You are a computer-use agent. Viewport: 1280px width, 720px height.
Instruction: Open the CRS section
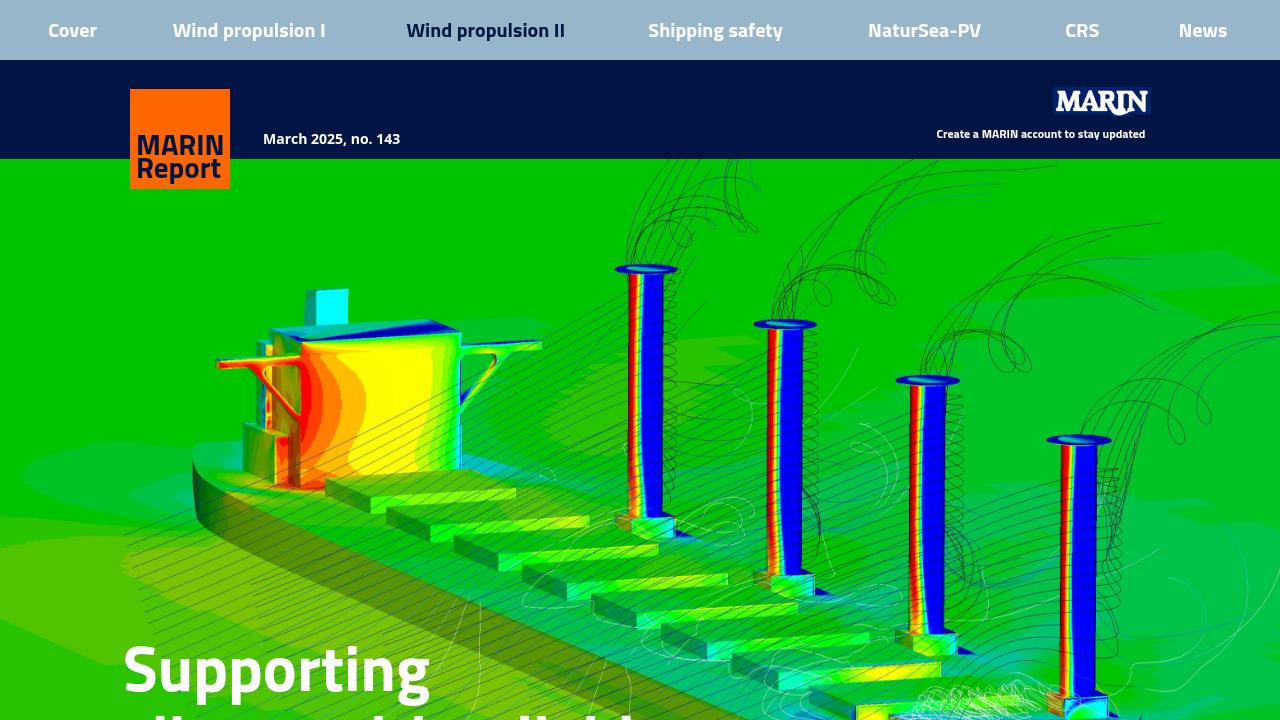(1082, 30)
